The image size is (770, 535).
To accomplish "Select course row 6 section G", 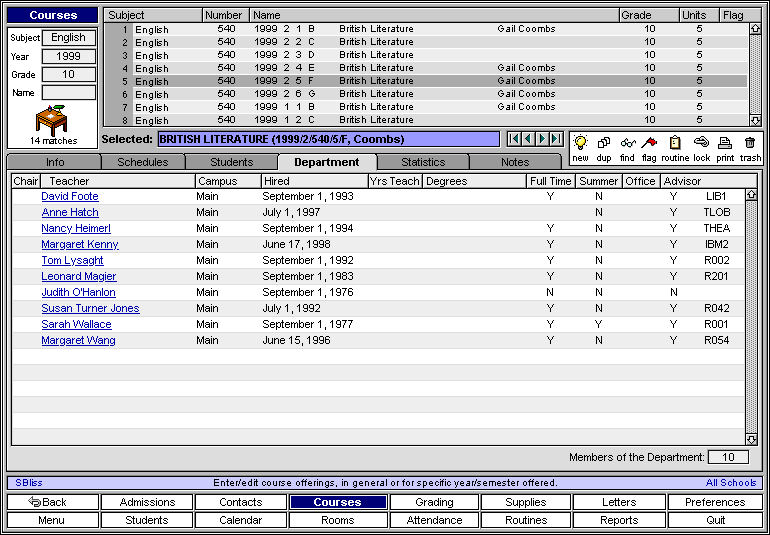I will [x=426, y=94].
